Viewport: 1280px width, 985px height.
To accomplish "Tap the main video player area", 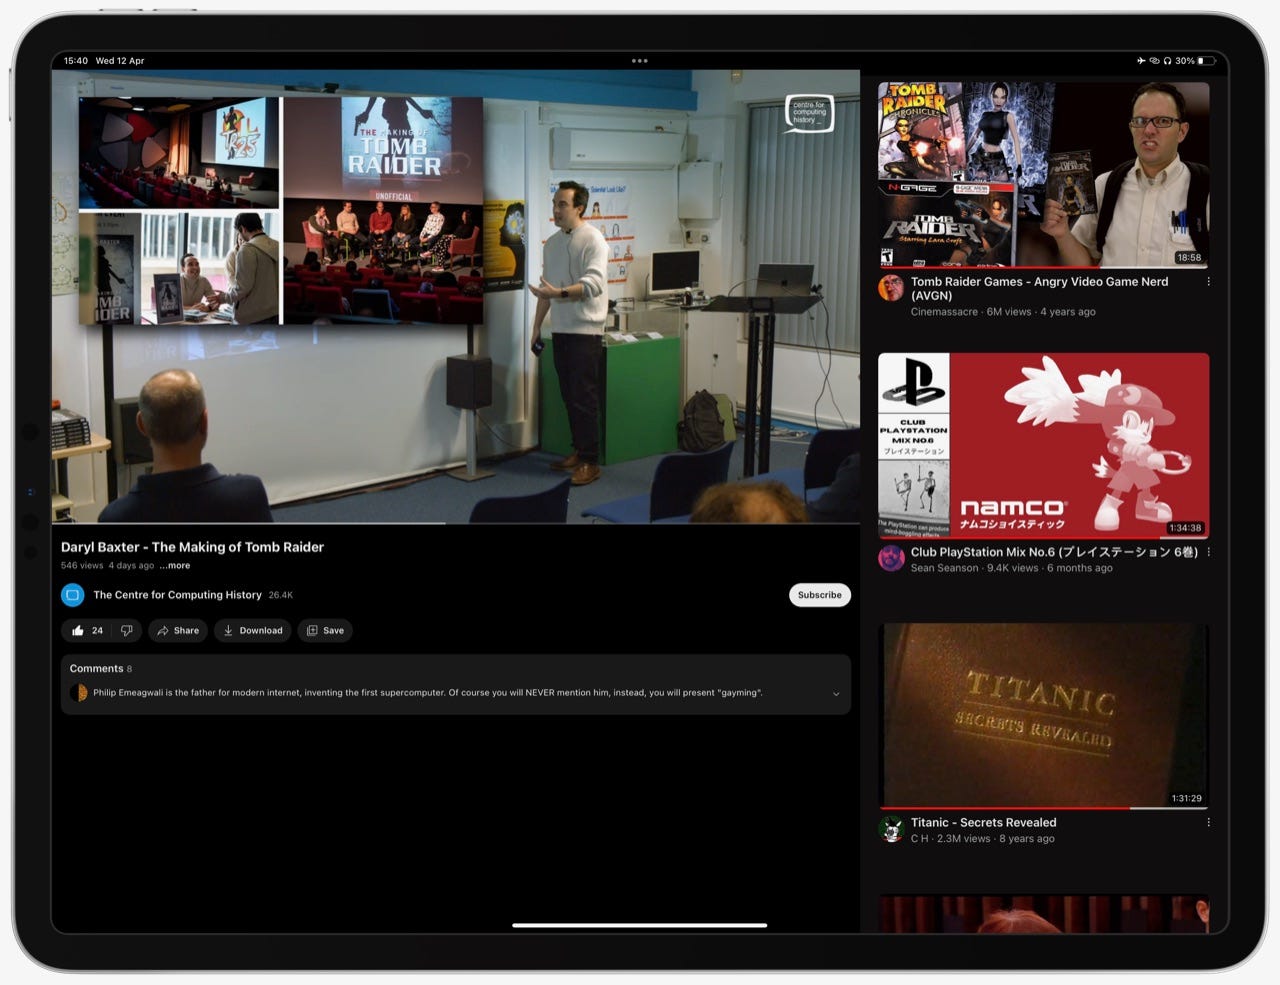I will point(456,297).
